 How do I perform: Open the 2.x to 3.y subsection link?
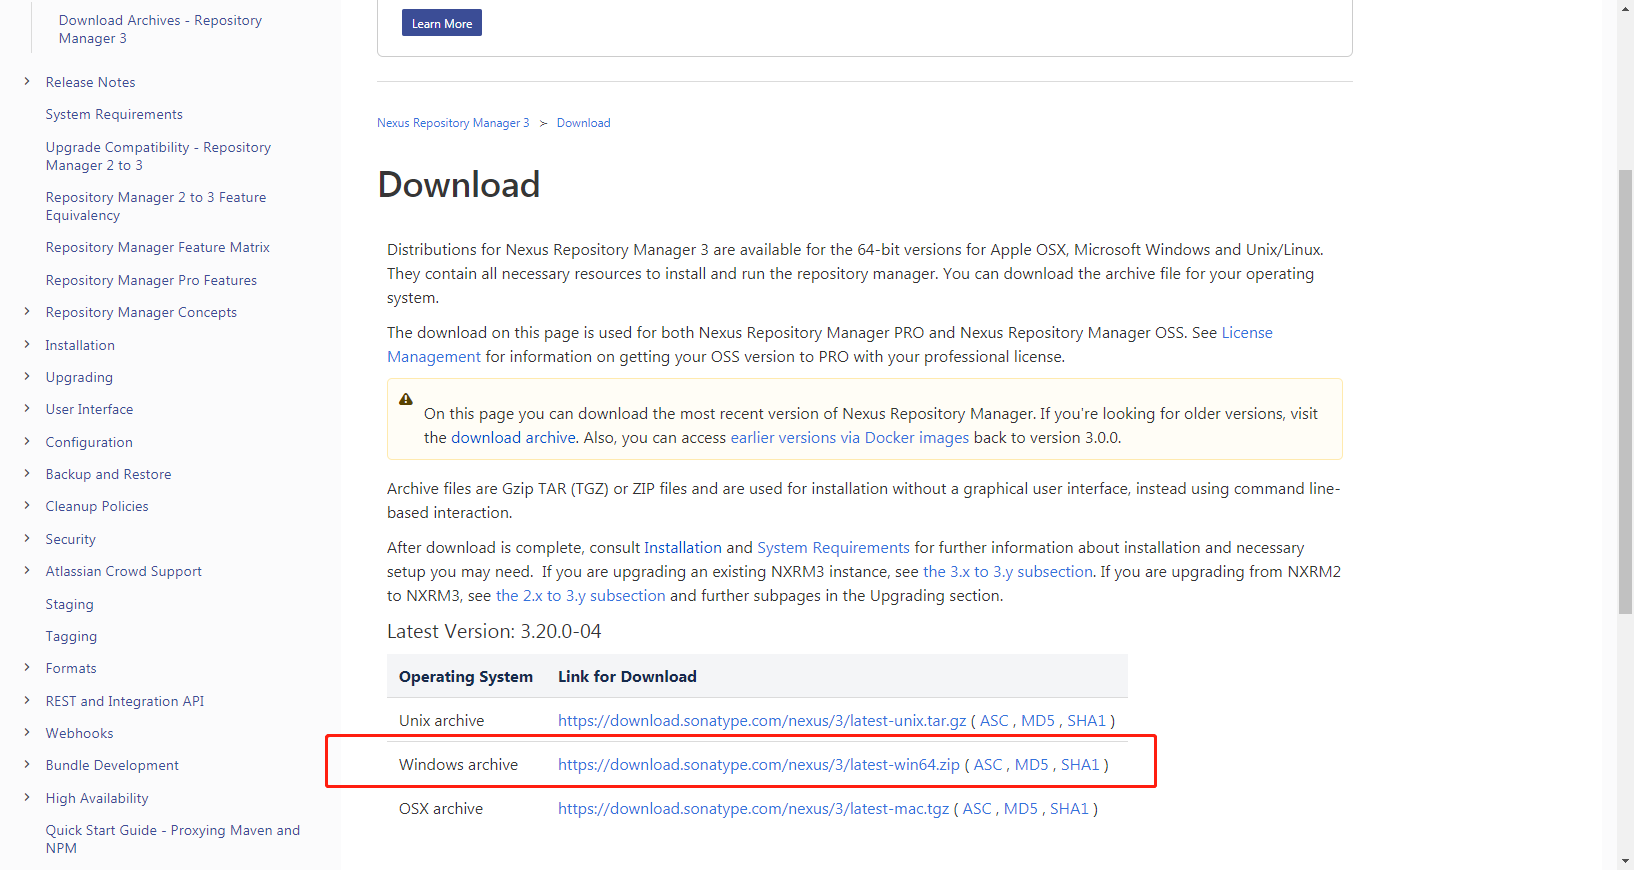click(x=580, y=596)
